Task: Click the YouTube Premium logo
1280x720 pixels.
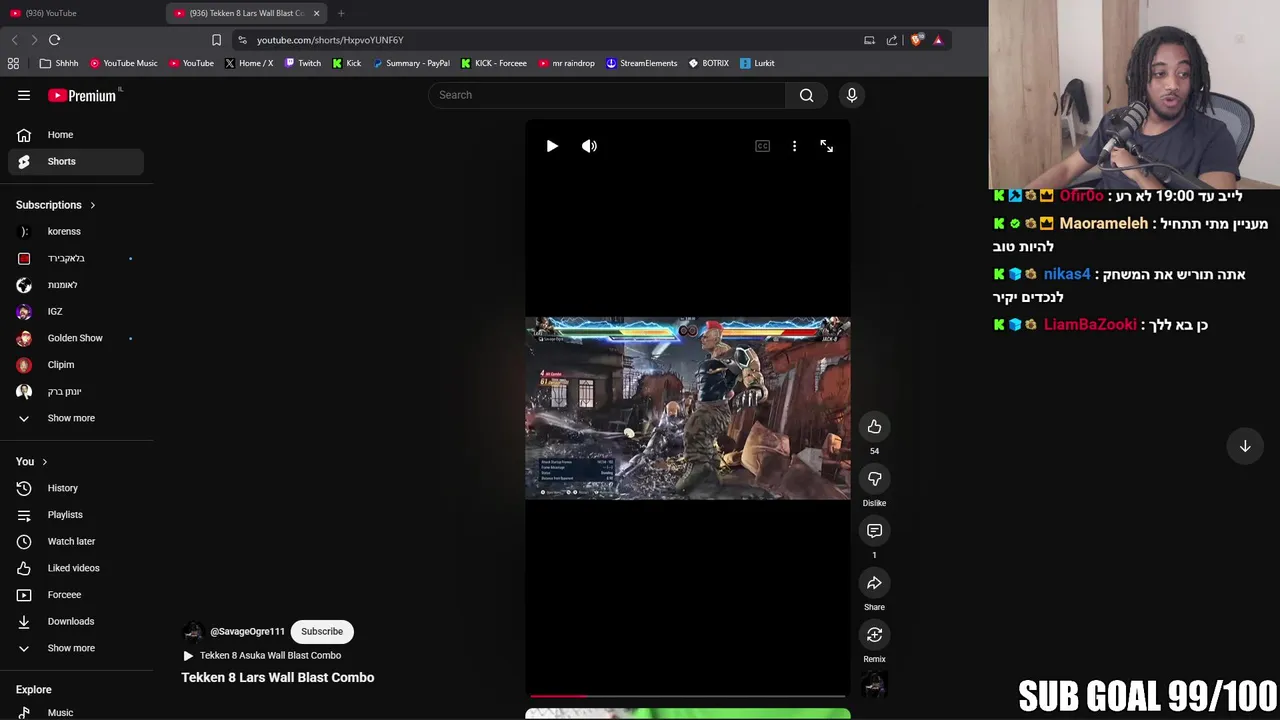Action: click(x=85, y=95)
